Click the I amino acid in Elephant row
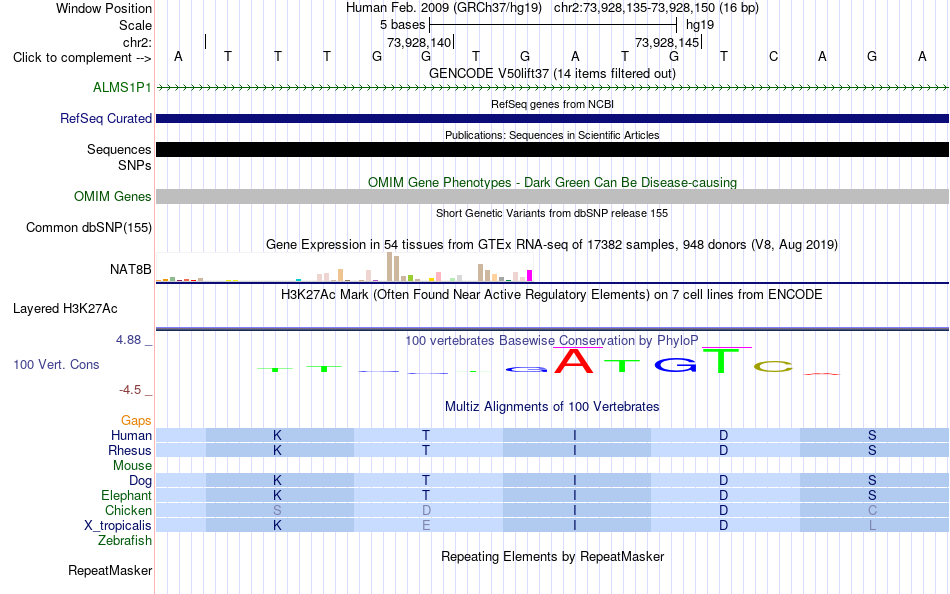950x594 pixels. [575, 495]
